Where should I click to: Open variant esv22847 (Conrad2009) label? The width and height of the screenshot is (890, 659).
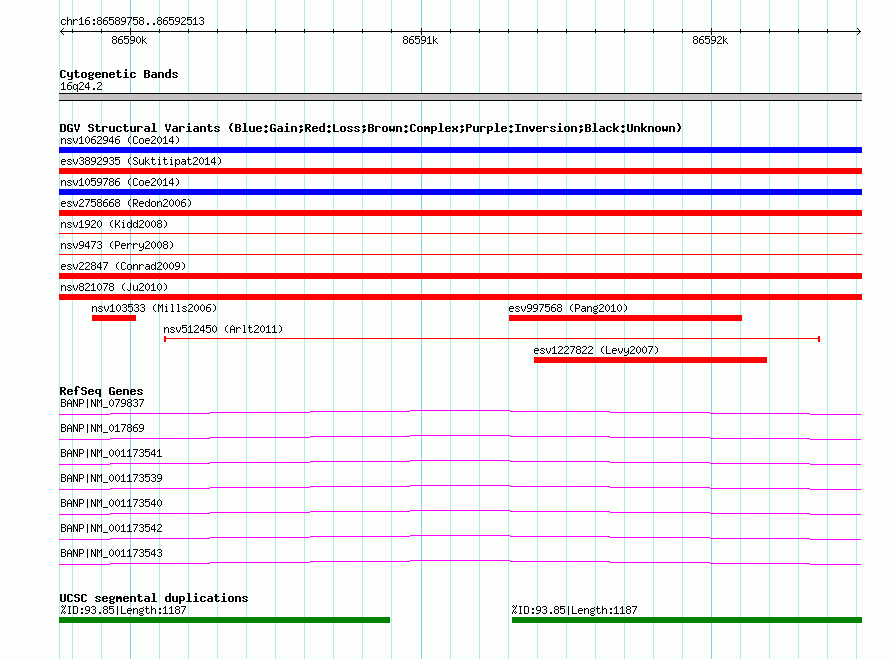pyautogui.click(x=123, y=266)
